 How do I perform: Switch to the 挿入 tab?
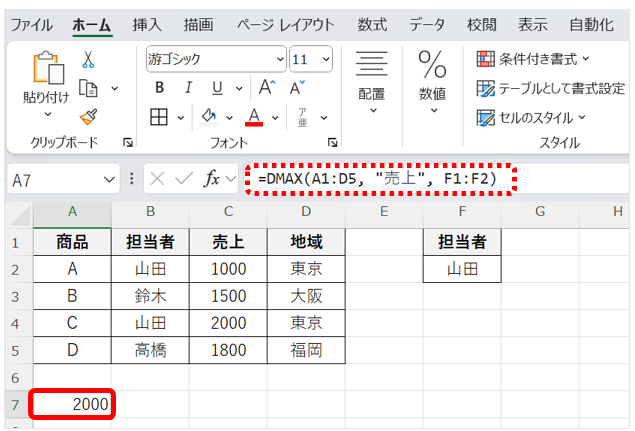[x=147, y=24]
